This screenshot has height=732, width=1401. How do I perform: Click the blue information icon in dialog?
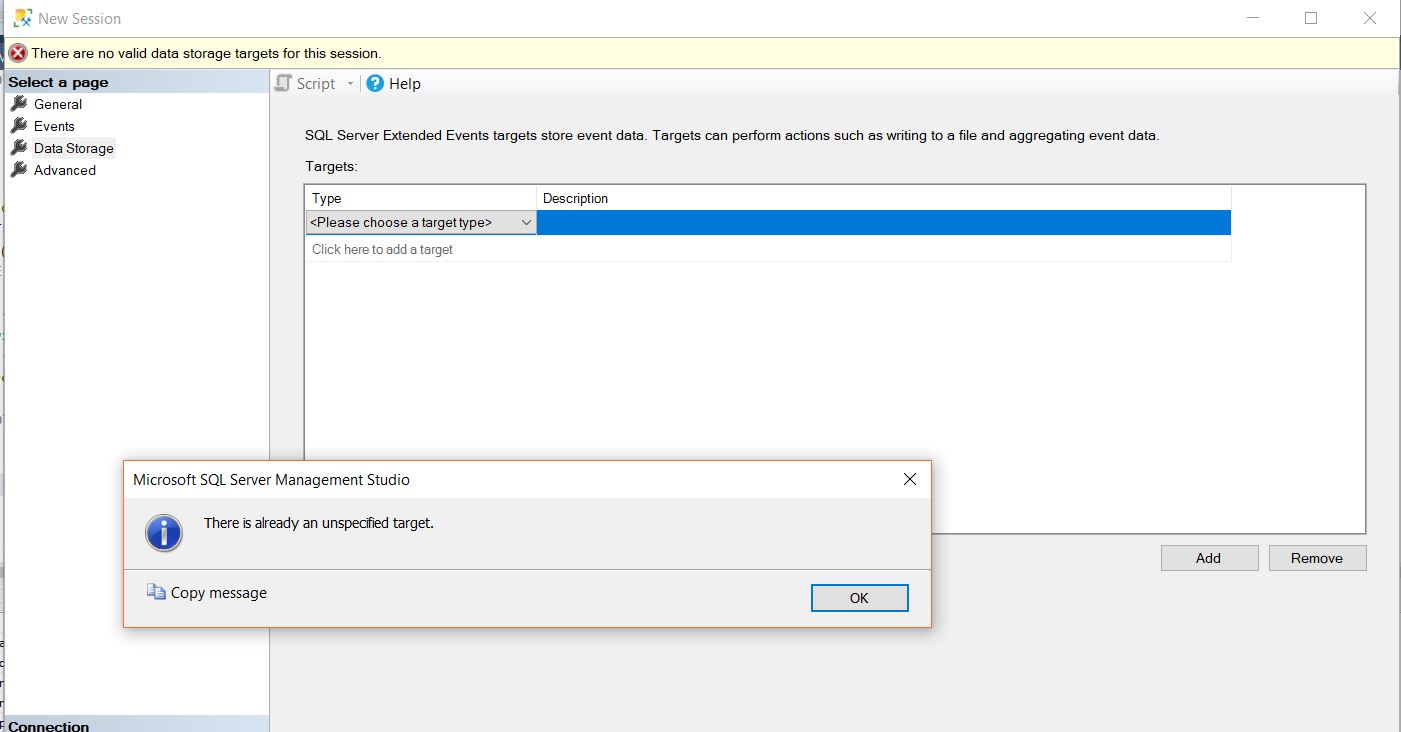click(164, 532)
